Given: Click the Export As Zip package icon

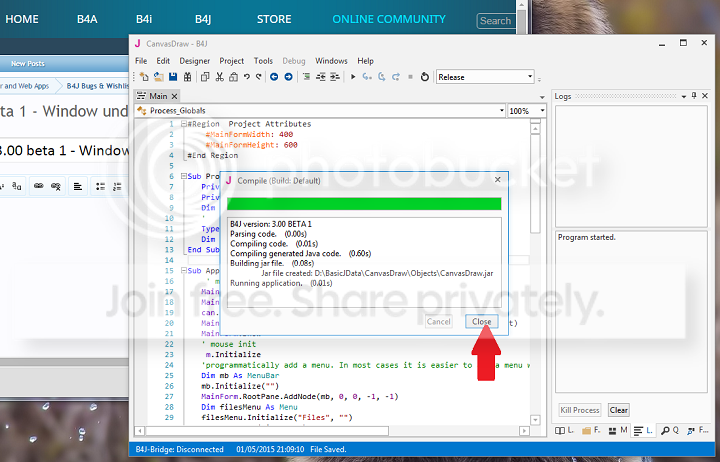Looking at the screenshot, I should 187,77.
